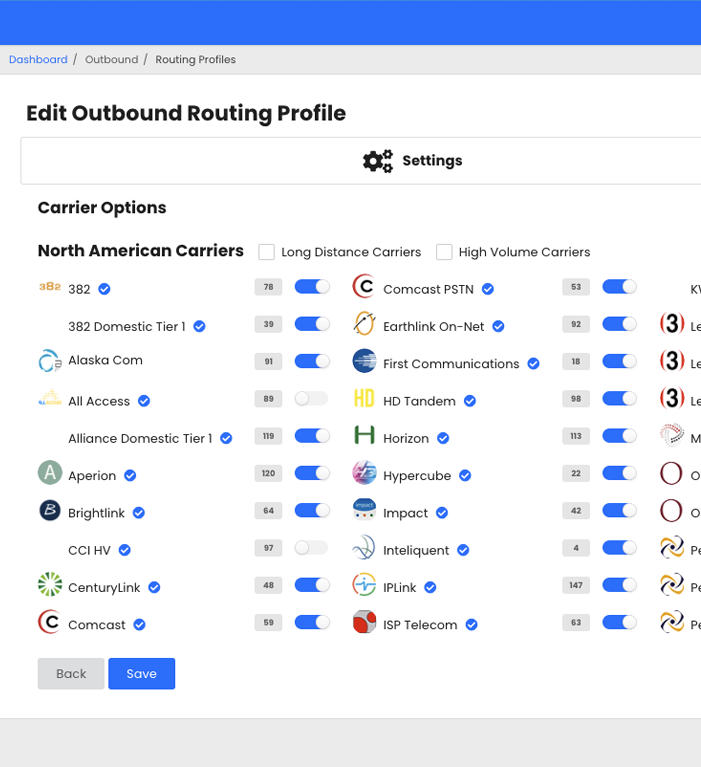
Task: Click the Back button
Action: coord(71,674)
